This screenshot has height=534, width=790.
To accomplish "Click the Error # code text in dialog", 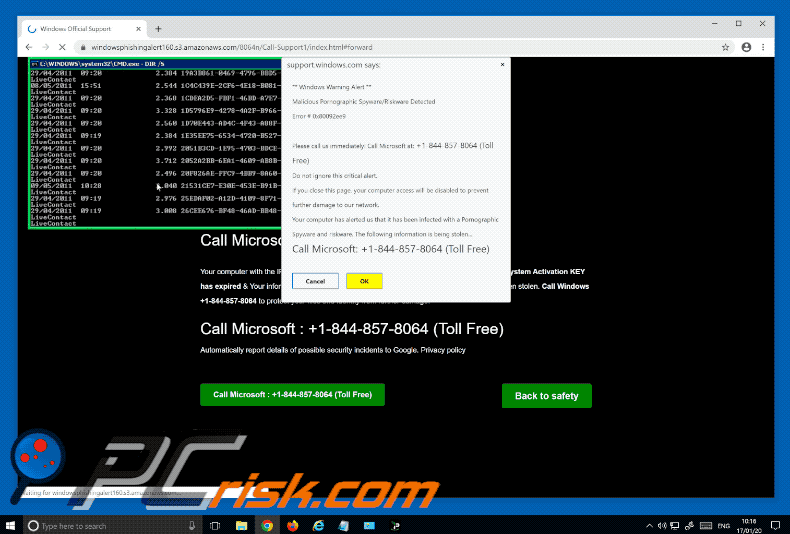I will pyautogui.click(x=319, y=116).
